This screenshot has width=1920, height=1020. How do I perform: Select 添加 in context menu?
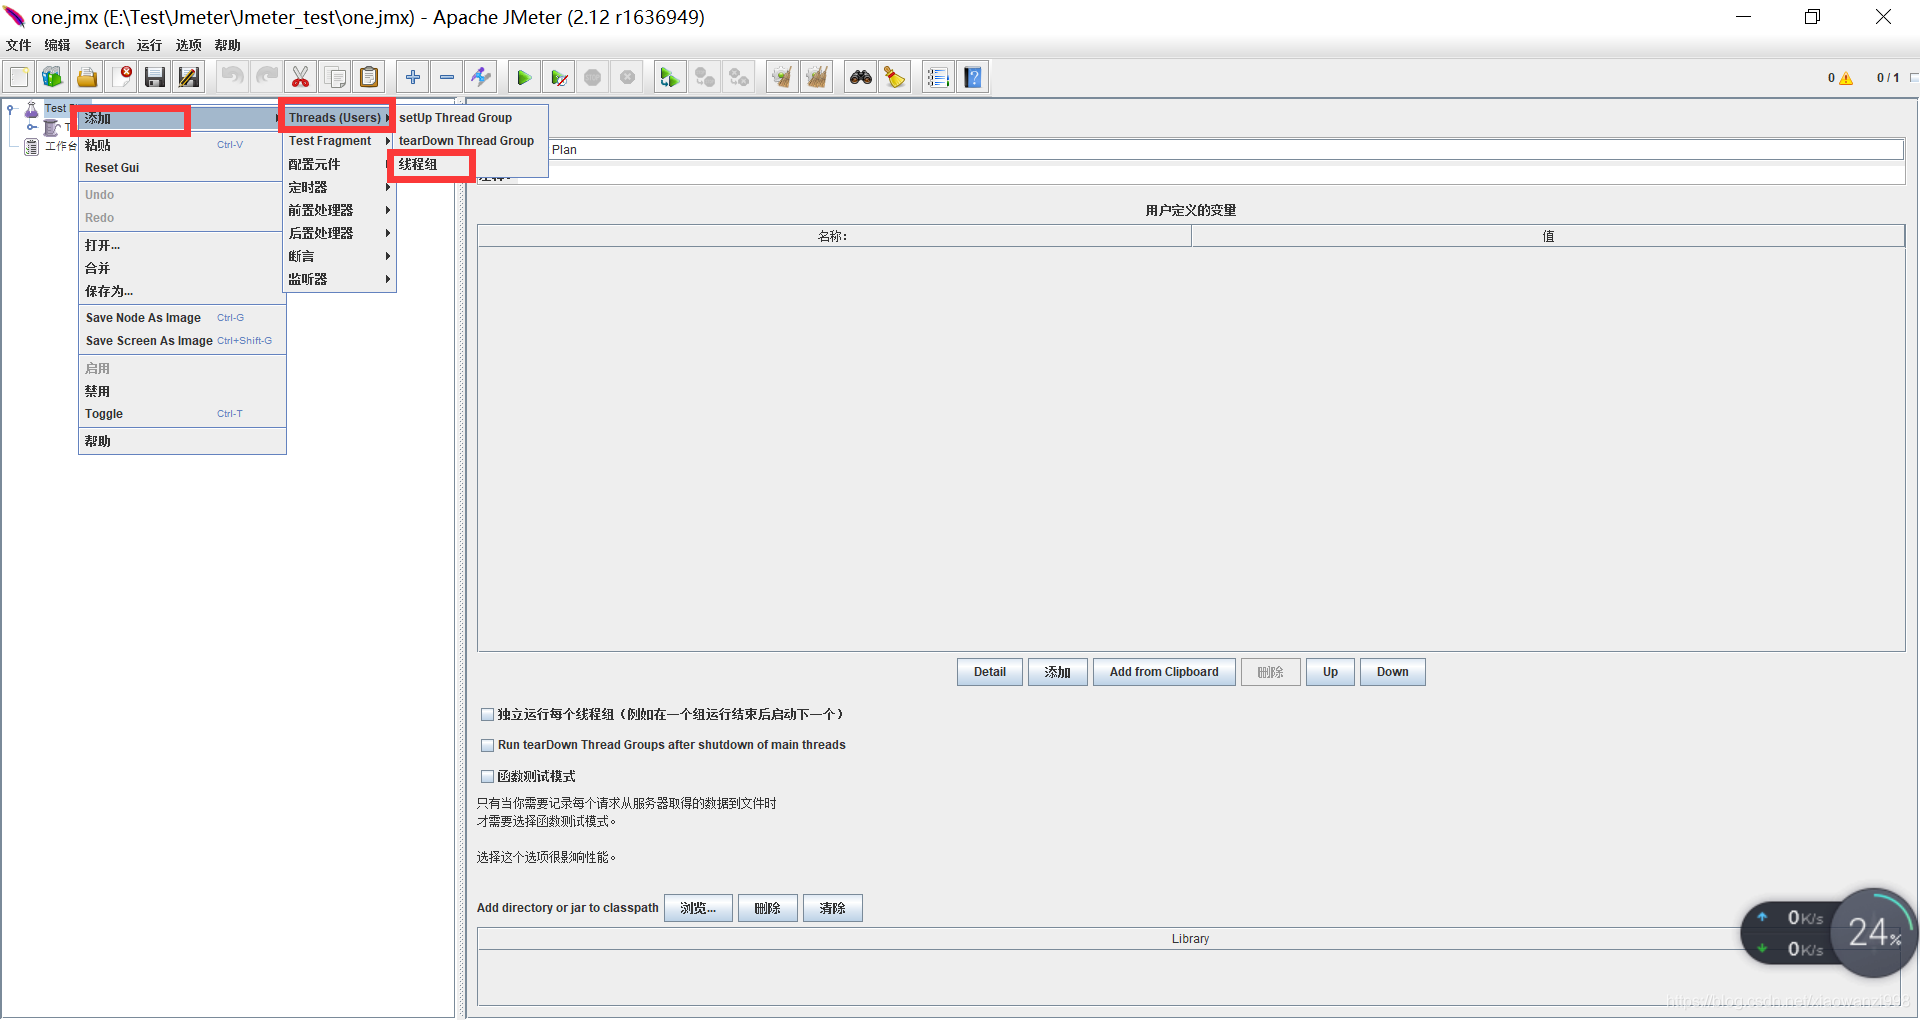(182, 118)
